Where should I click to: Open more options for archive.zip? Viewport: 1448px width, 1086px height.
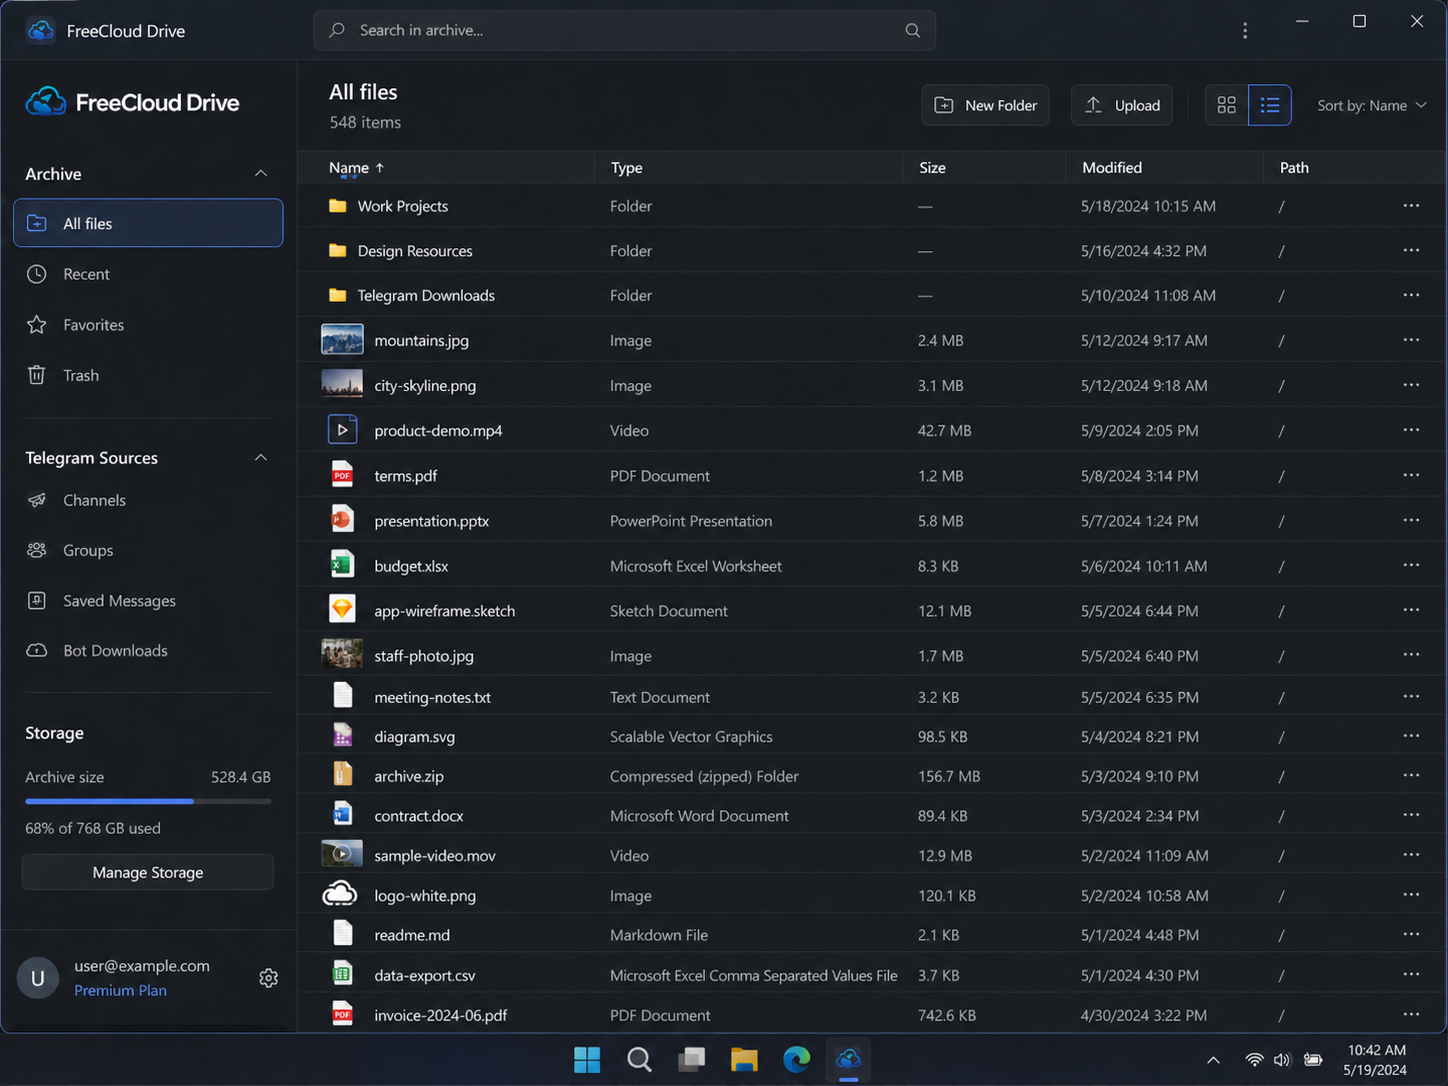(1411, 775)
